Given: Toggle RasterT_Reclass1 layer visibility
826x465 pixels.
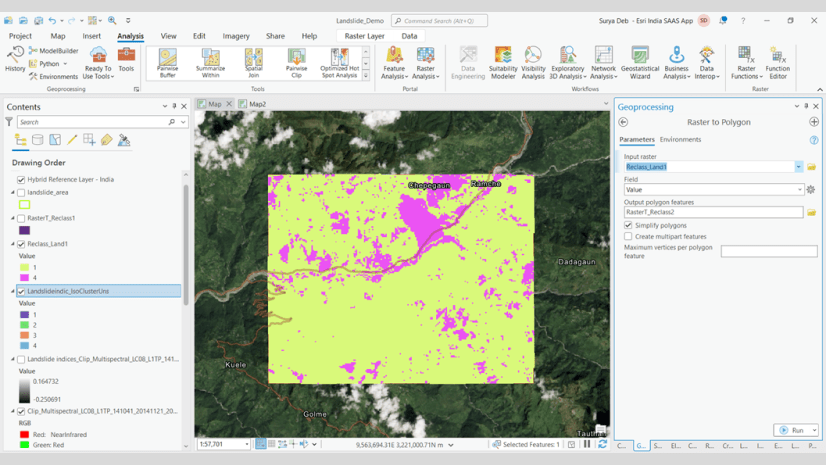Looking at the screenshot, I should (x=21, y=218).
